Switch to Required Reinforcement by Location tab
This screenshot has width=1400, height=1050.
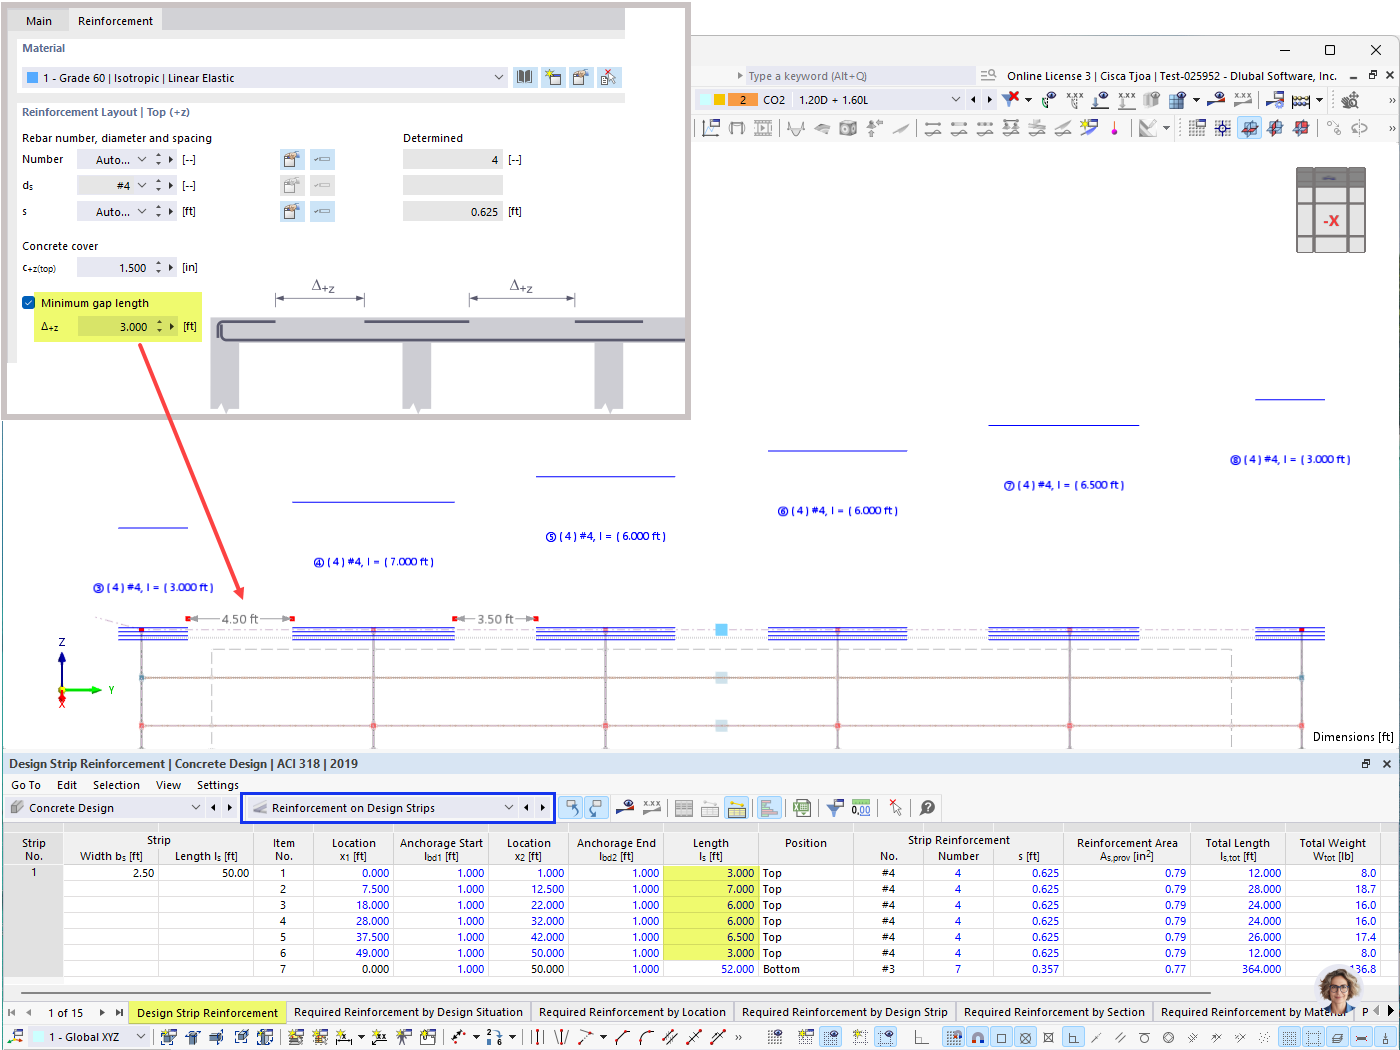click(x=632, y=1012)
